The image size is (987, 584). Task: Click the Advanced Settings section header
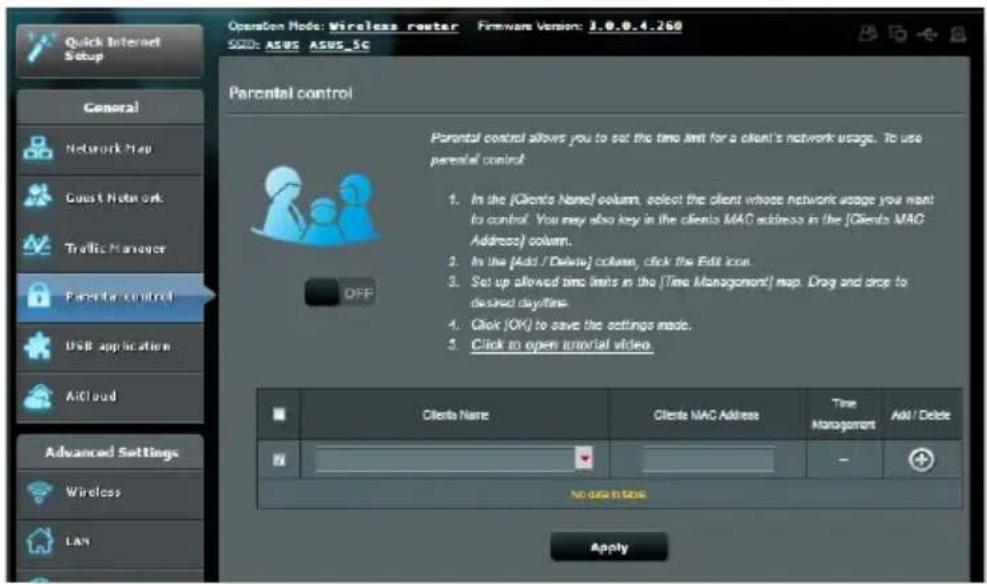click(x=110, y=452)
